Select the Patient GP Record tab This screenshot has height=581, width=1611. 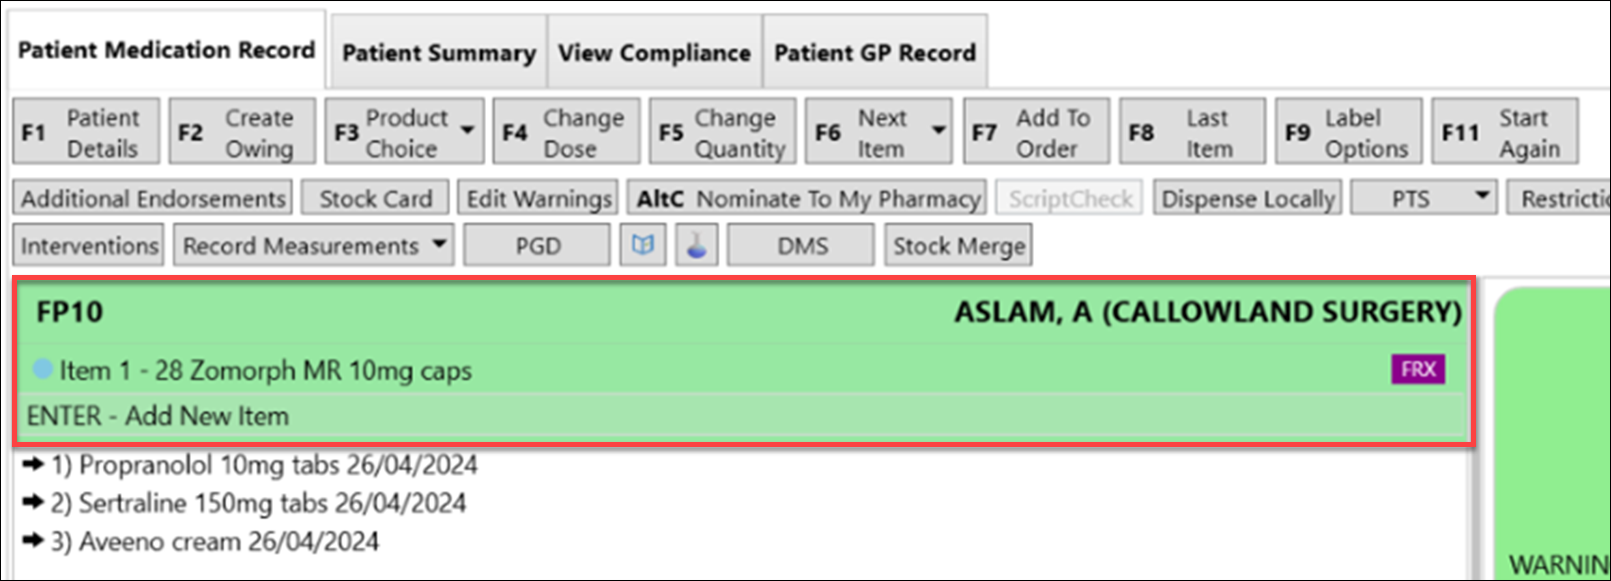[874, 53]
